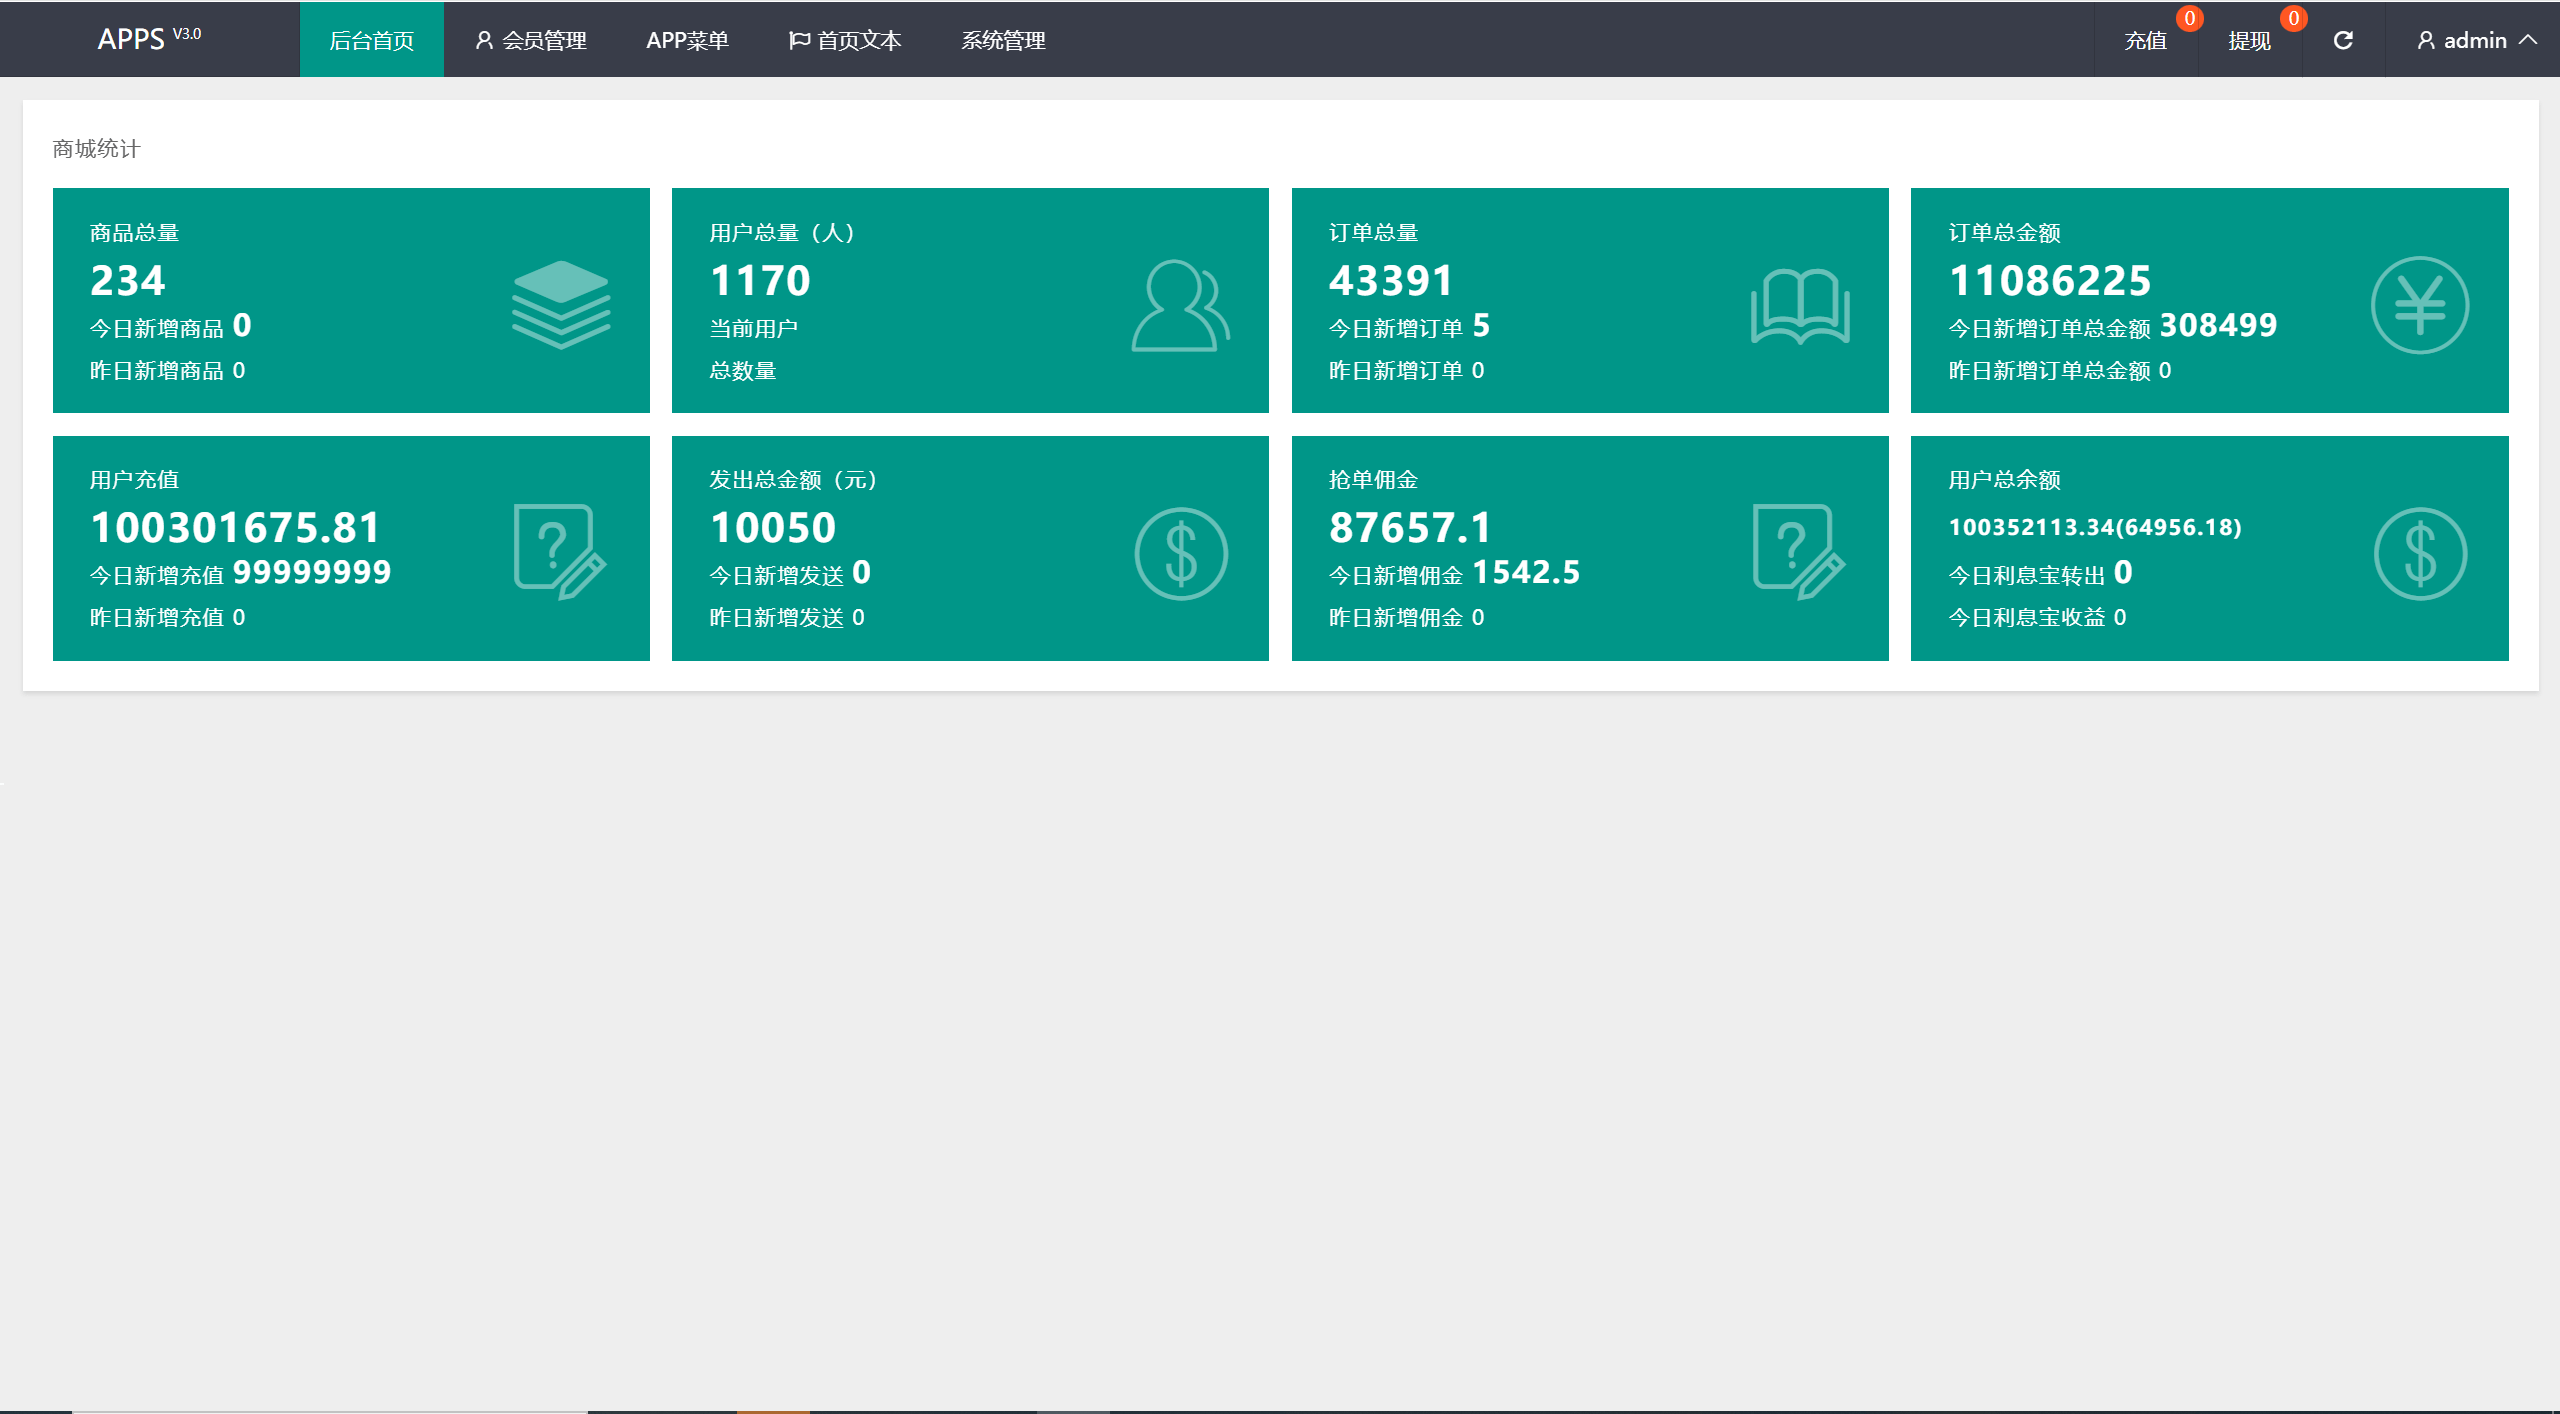Open the 系统管理 menu
Viewport: 2560px width, 1414px height.
tap(1003, 40)
